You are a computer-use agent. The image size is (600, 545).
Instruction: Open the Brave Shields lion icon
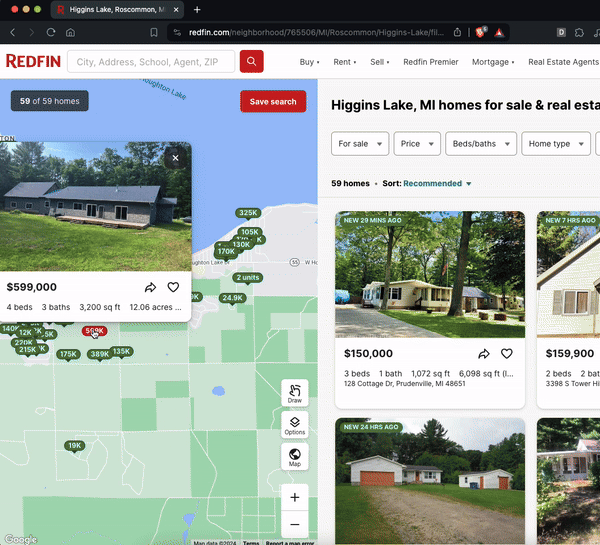481,32
